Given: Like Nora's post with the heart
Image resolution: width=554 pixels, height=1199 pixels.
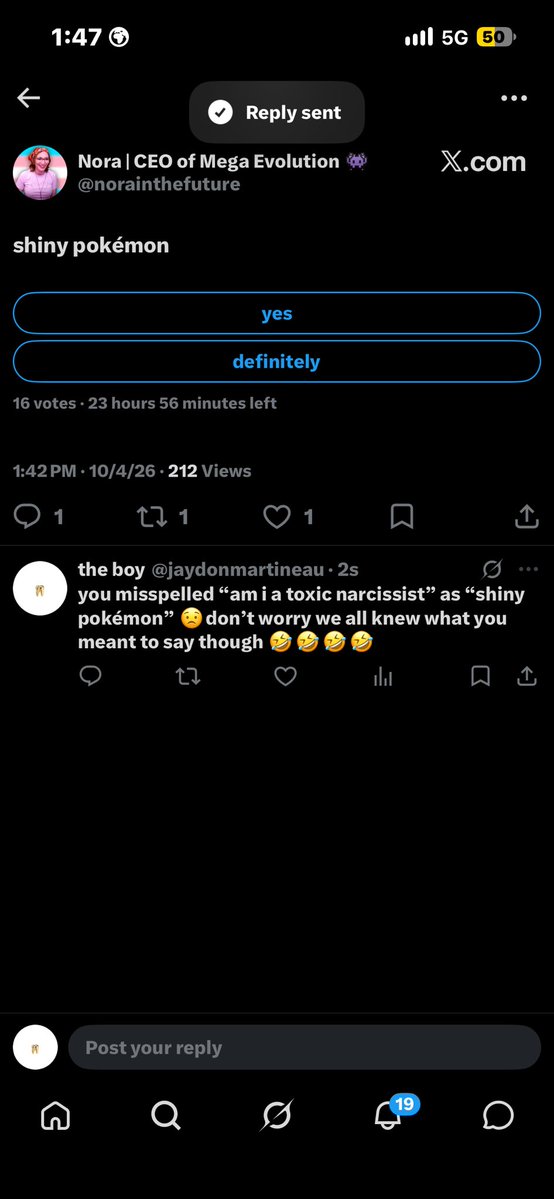Looking at the screenshot, I should coord(276,517).
